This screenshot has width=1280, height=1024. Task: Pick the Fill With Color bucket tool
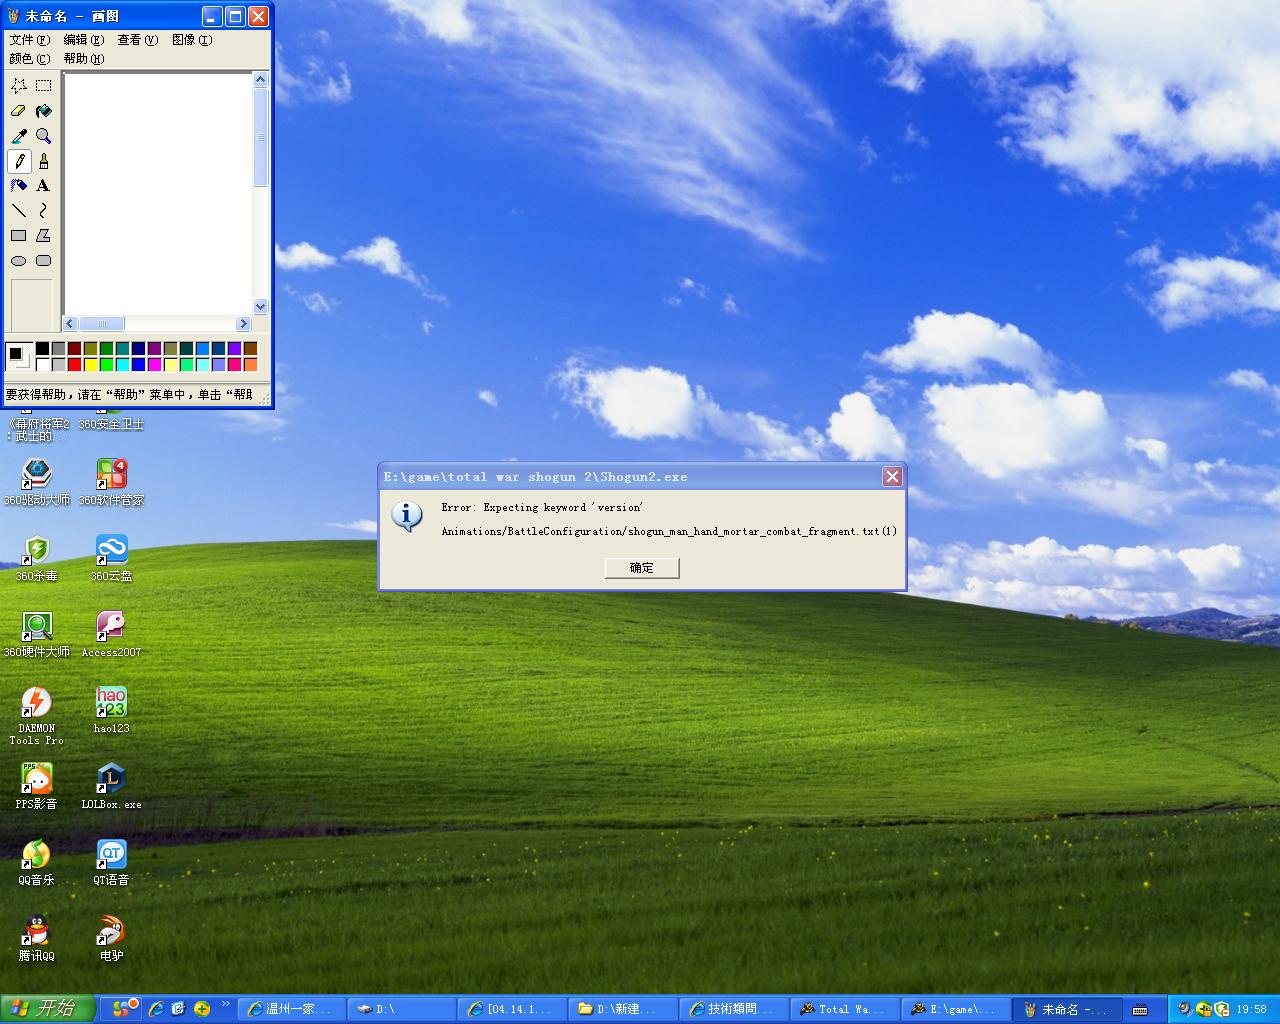43,111
